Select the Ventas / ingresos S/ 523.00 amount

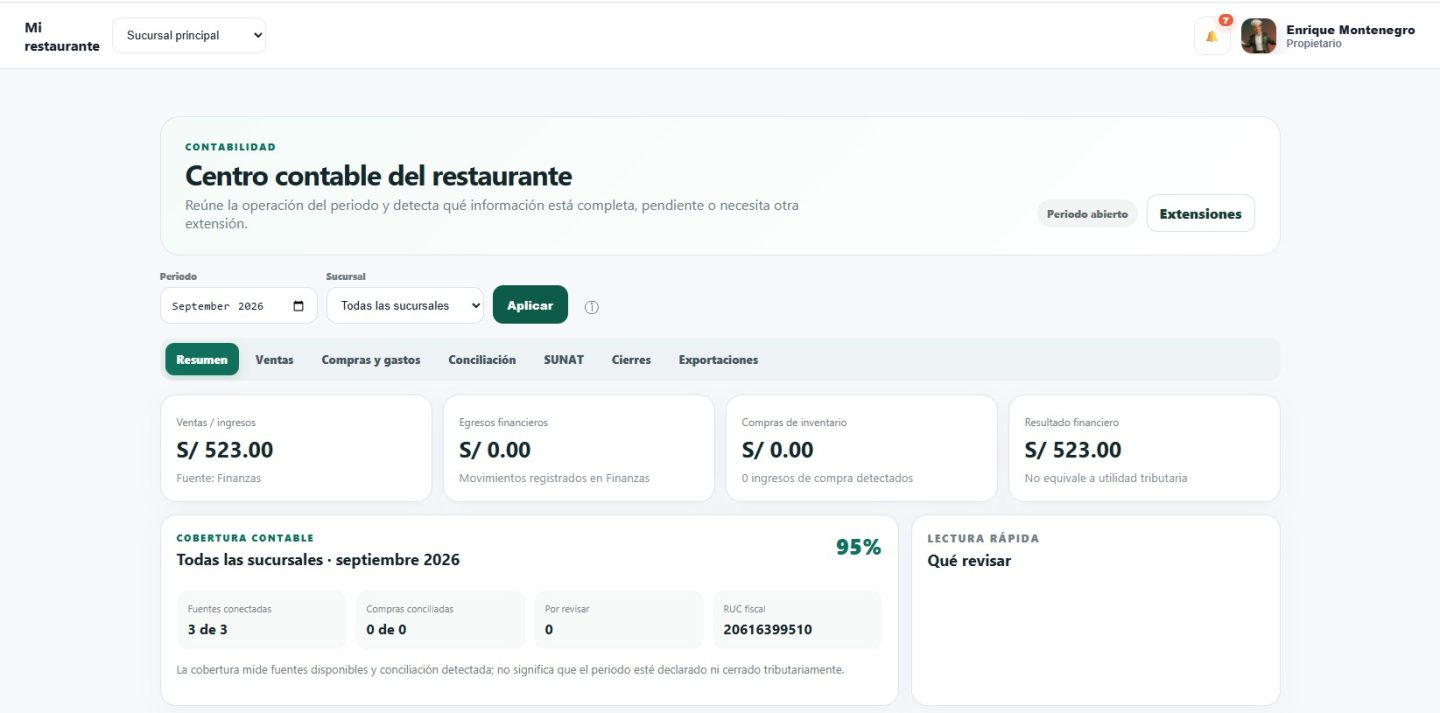pyautogui.click(x=225, y=450)
